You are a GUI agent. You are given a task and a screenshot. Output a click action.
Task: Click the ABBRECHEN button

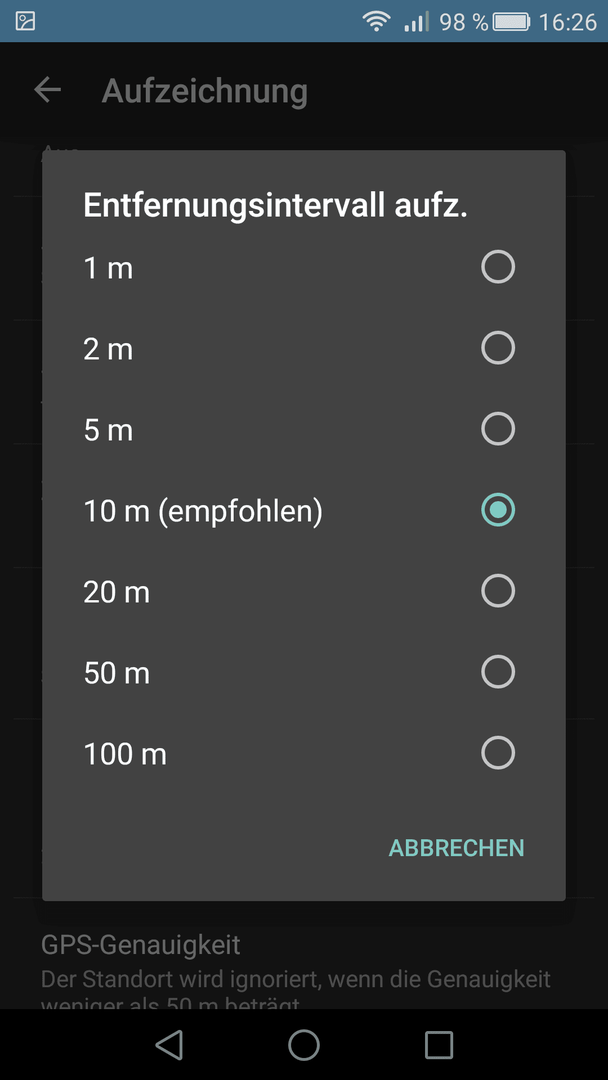click(x=457, y=848)
